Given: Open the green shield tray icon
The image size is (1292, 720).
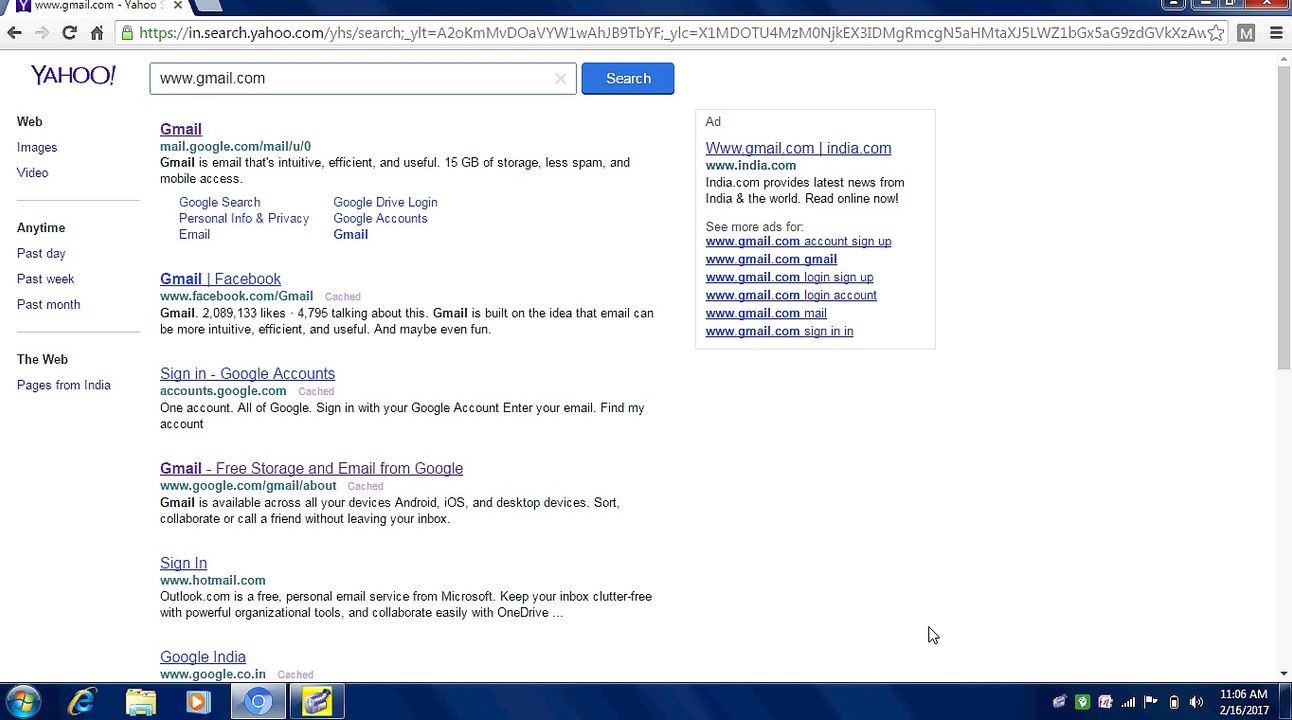Looking at the screenshot, I should pyautogui.click(x=1082, y=702).
